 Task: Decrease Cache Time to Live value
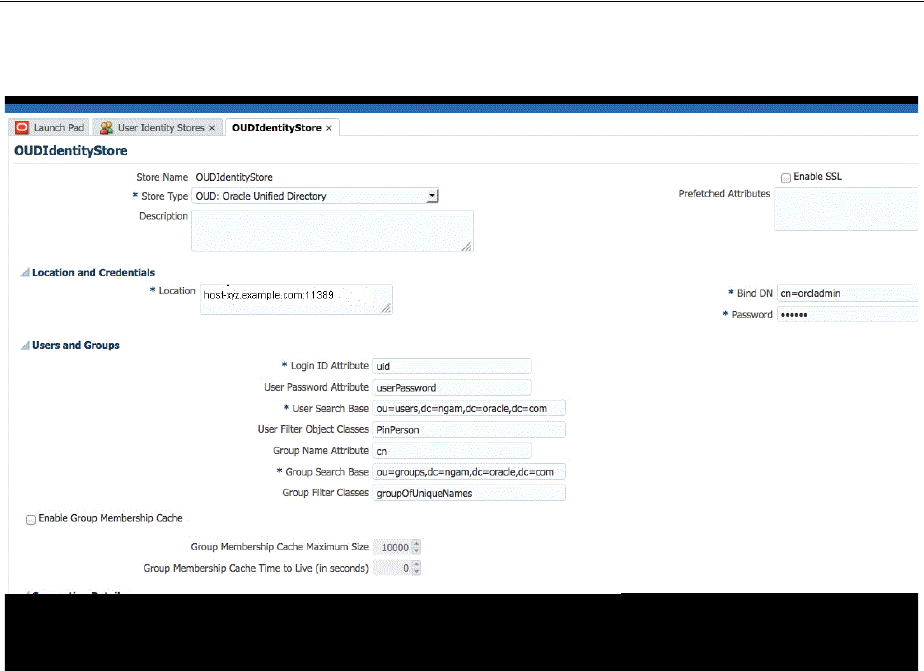(x=417, y=571)
